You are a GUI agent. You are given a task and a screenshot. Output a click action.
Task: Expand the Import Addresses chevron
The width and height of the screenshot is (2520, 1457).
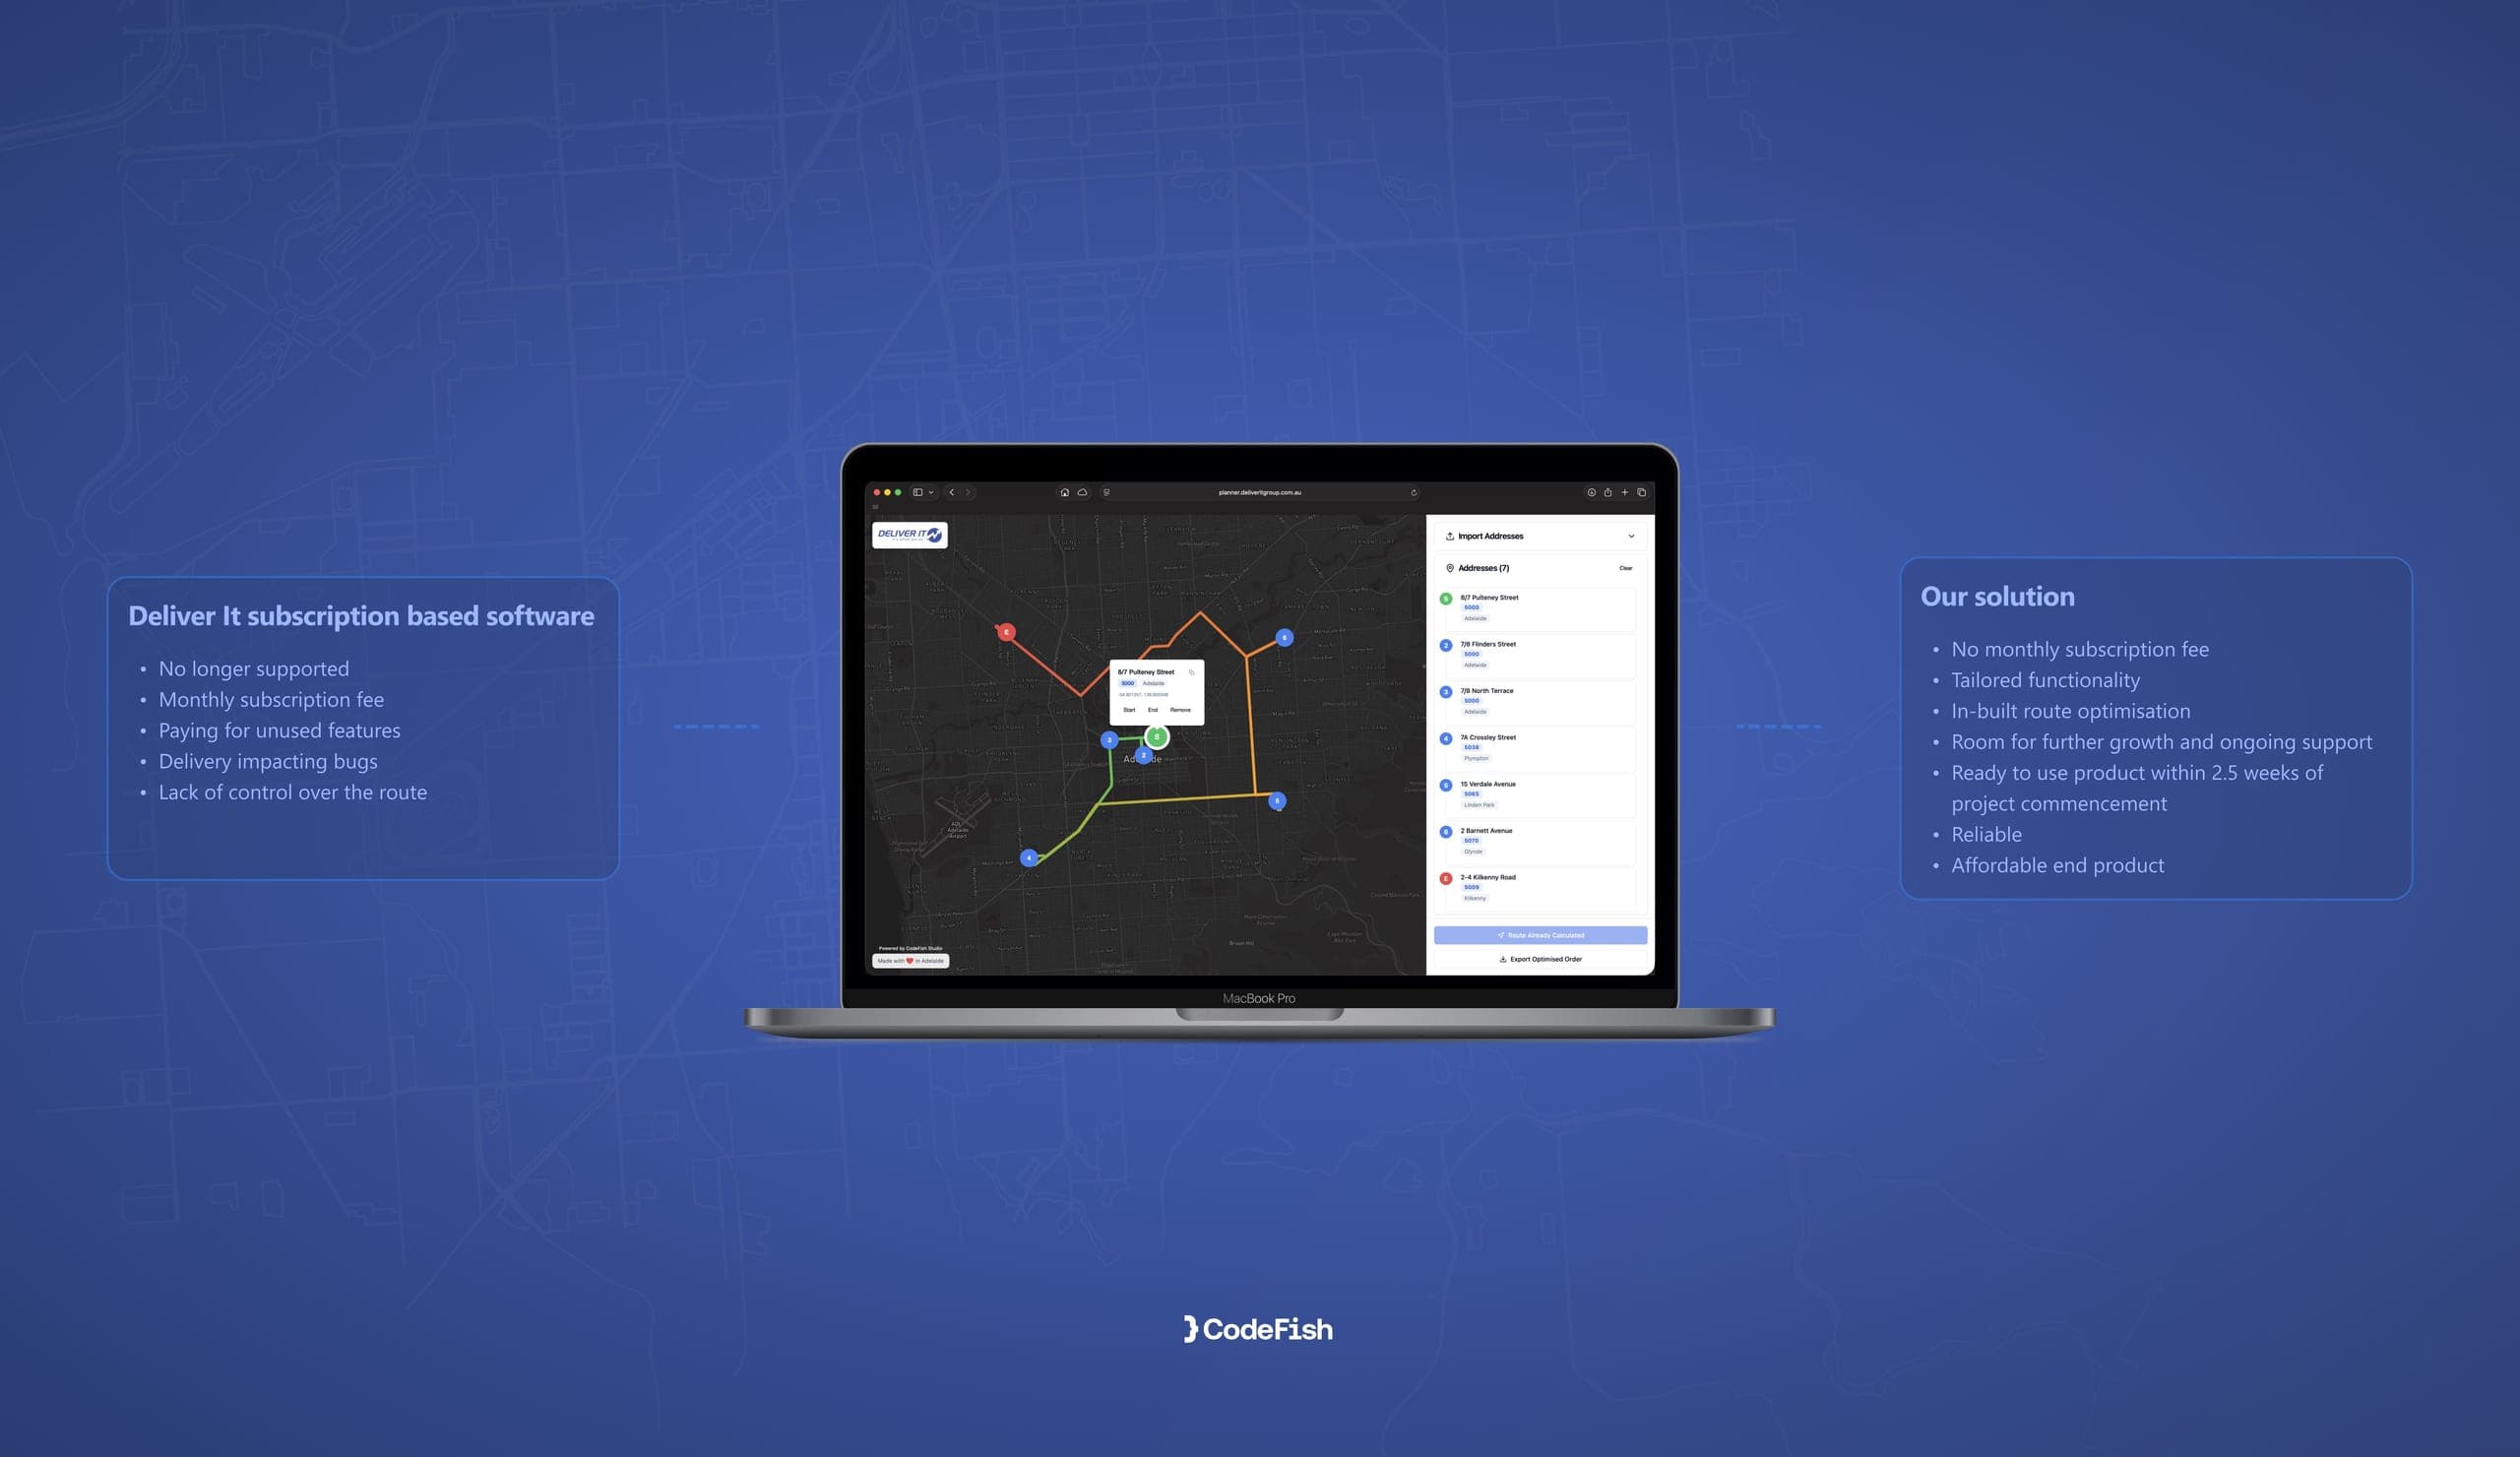pos(1631,536)
